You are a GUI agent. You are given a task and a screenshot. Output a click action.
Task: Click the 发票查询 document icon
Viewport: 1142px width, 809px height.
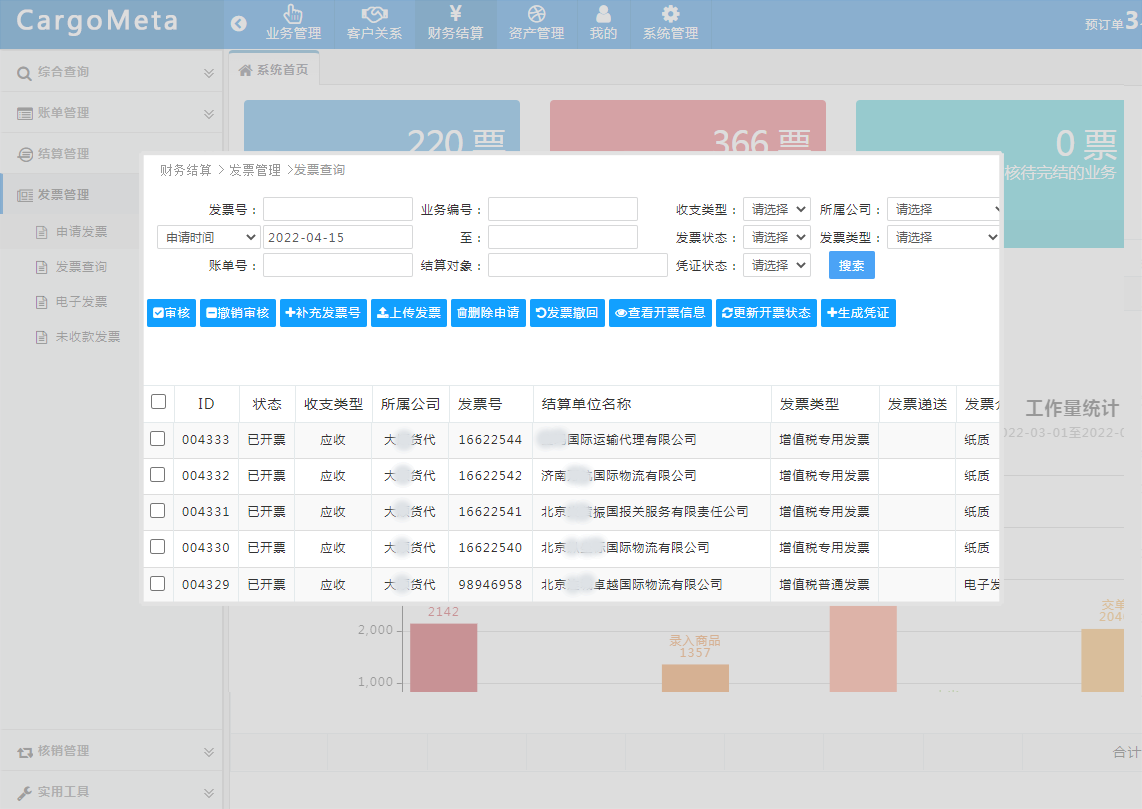point(42,267)
